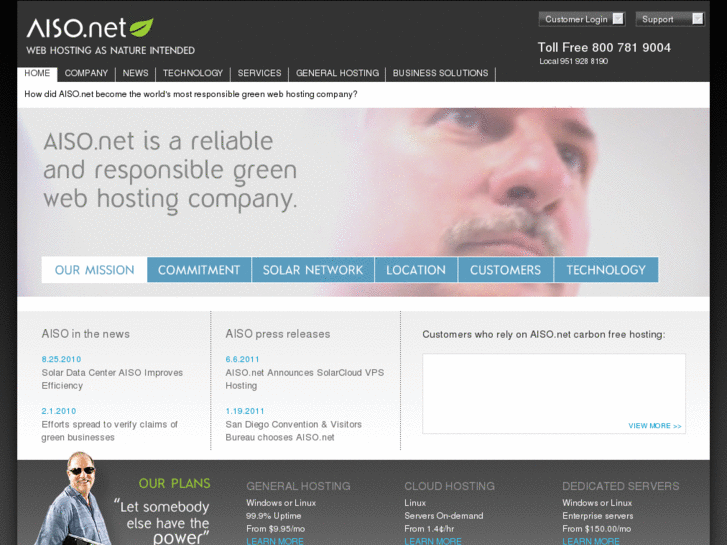Click LEARN MORE under General Hosting
Image resolution: width=727 pixels, height=545 pixels.
click(275, 541)
